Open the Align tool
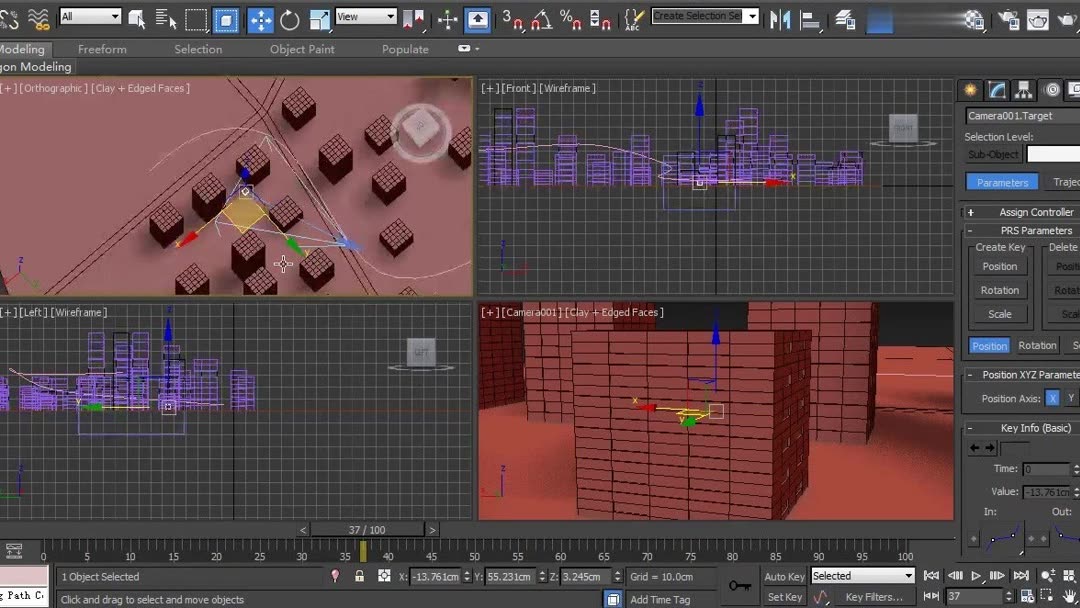 click(x=809, y=17)
